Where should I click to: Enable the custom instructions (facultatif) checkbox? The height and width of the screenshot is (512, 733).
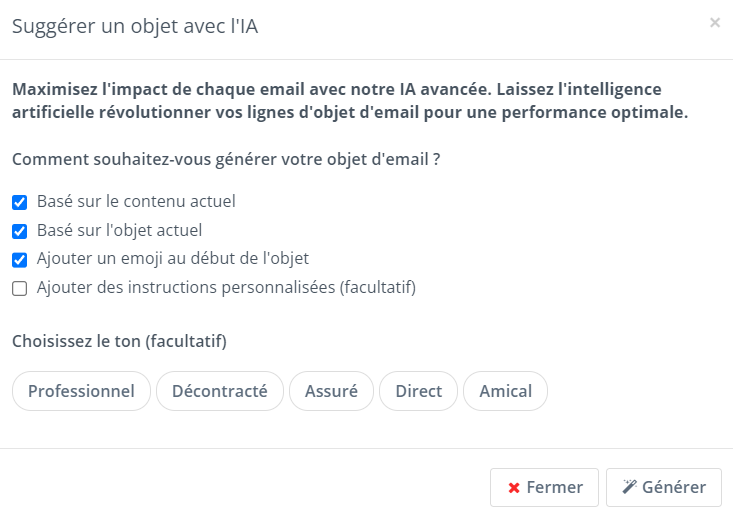click(x=20, y=288)
